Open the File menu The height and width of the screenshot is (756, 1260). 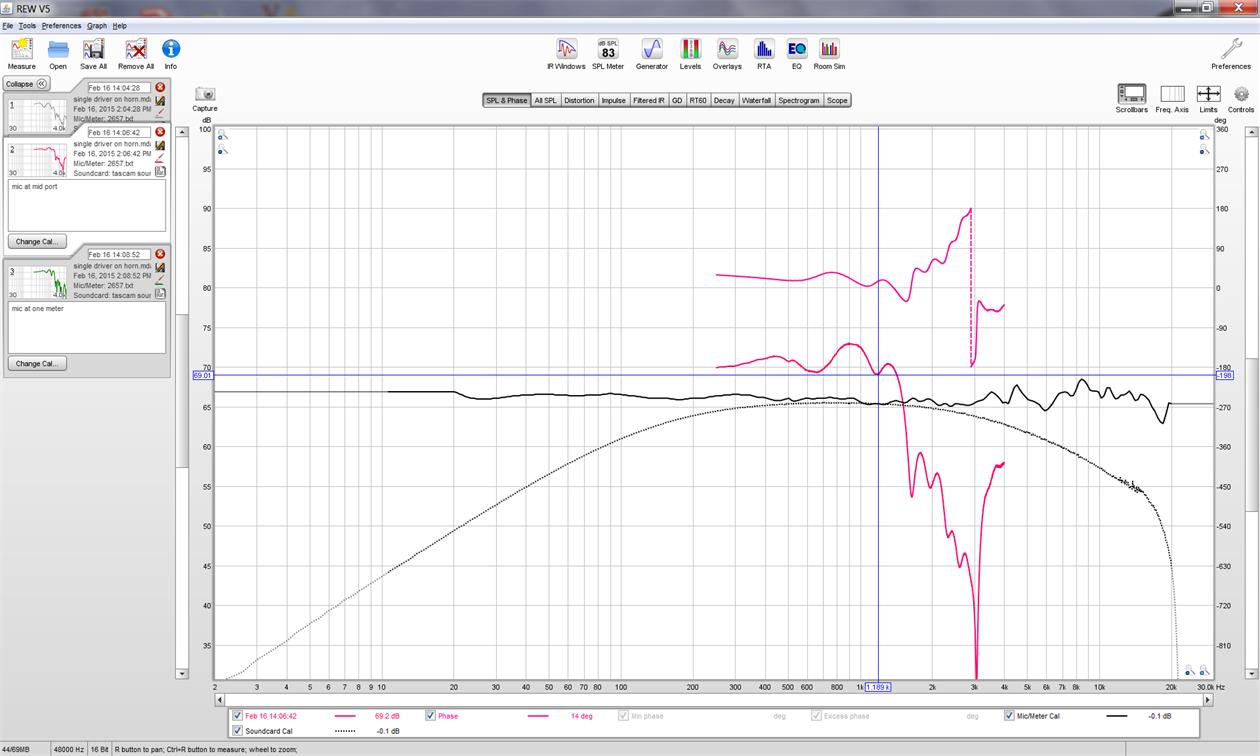(x=8, y=26)
